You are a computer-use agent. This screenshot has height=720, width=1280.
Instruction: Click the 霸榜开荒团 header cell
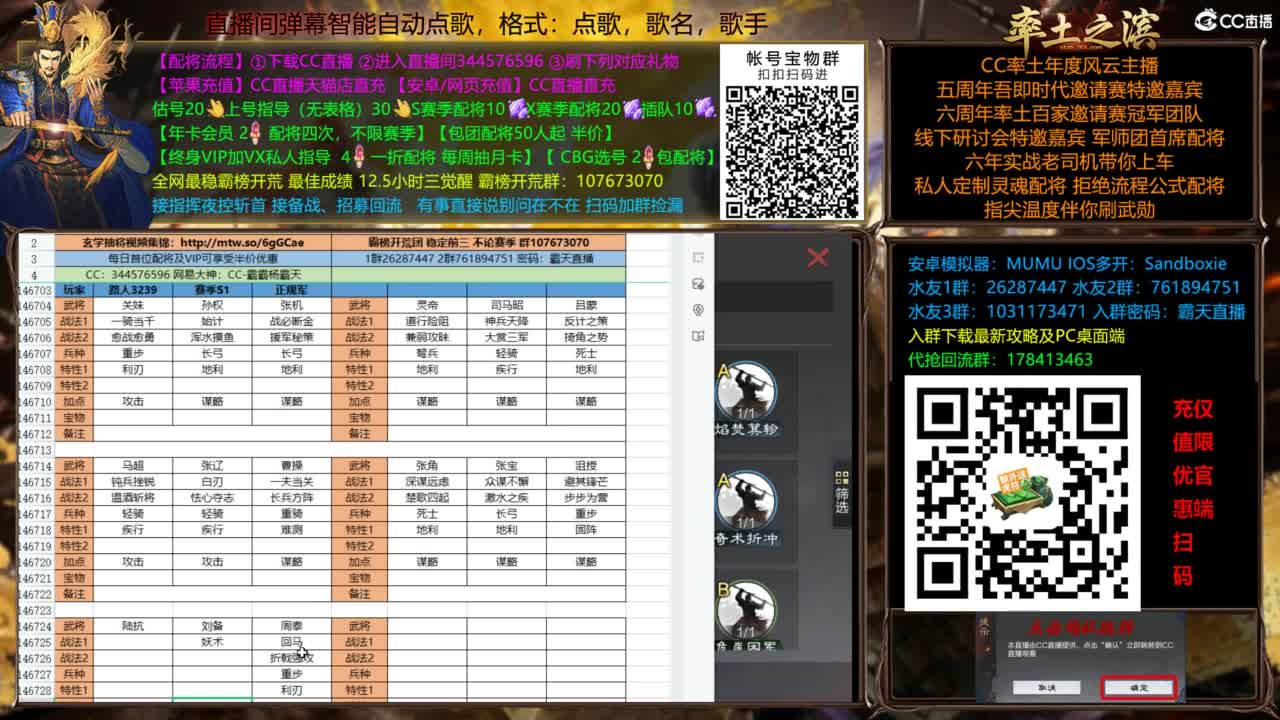coord(479,242)
